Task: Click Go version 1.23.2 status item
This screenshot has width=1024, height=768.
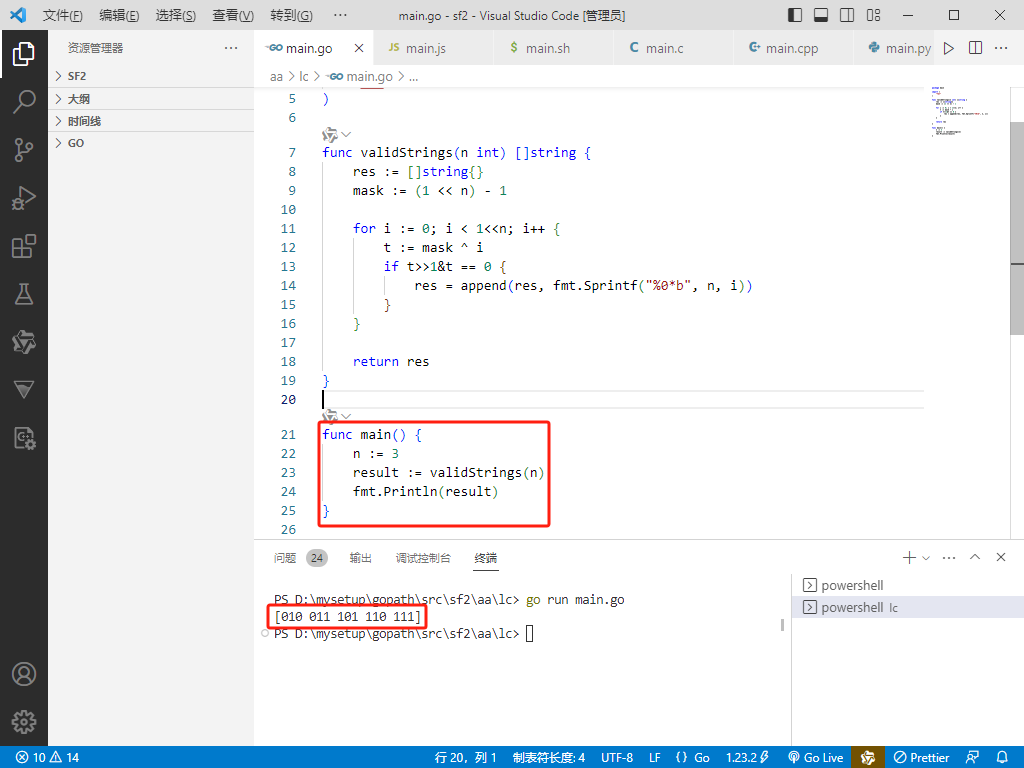Action: 747,757
